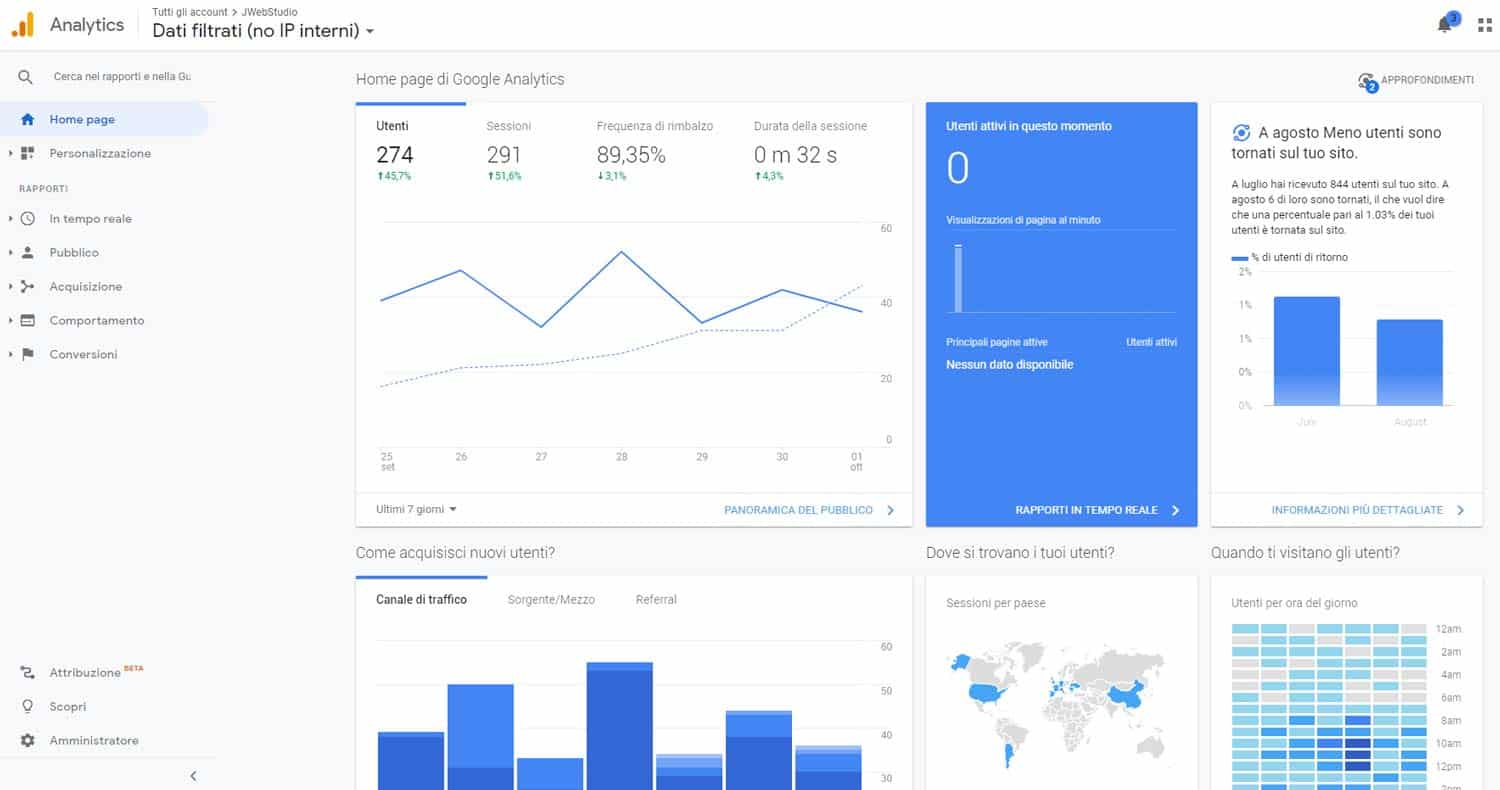Click the Pubblico person icon
This screenshot has height=790, width=1500.
(x=27, y=252)
